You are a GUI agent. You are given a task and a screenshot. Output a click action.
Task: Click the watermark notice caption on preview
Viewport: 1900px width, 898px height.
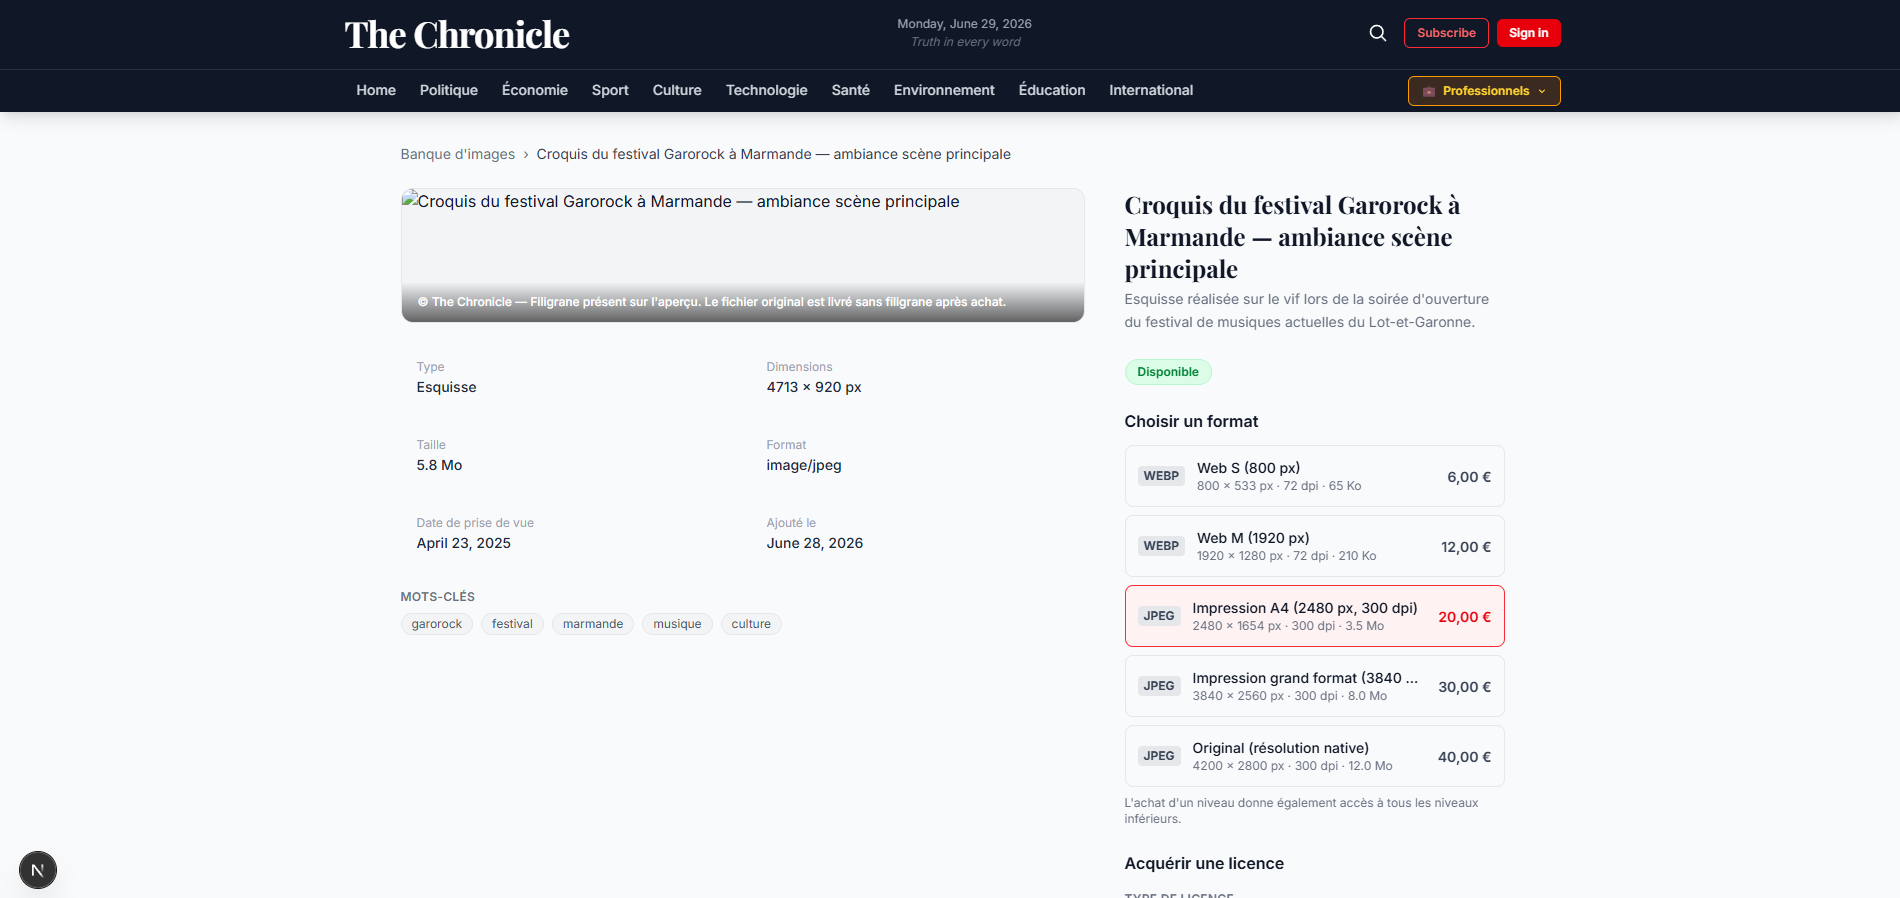coord(712,302)
